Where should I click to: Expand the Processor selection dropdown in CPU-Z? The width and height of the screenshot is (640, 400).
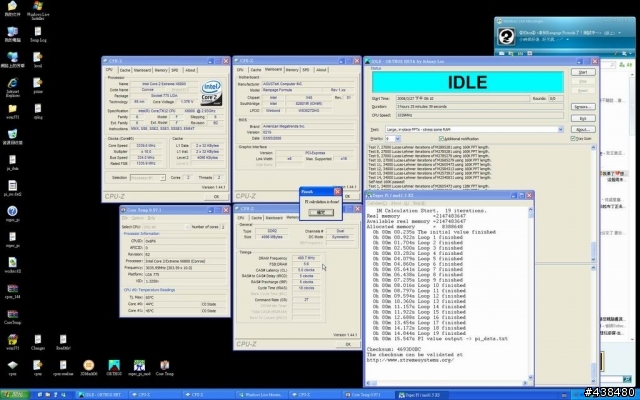pyautogui.click(x=162, y=178)
